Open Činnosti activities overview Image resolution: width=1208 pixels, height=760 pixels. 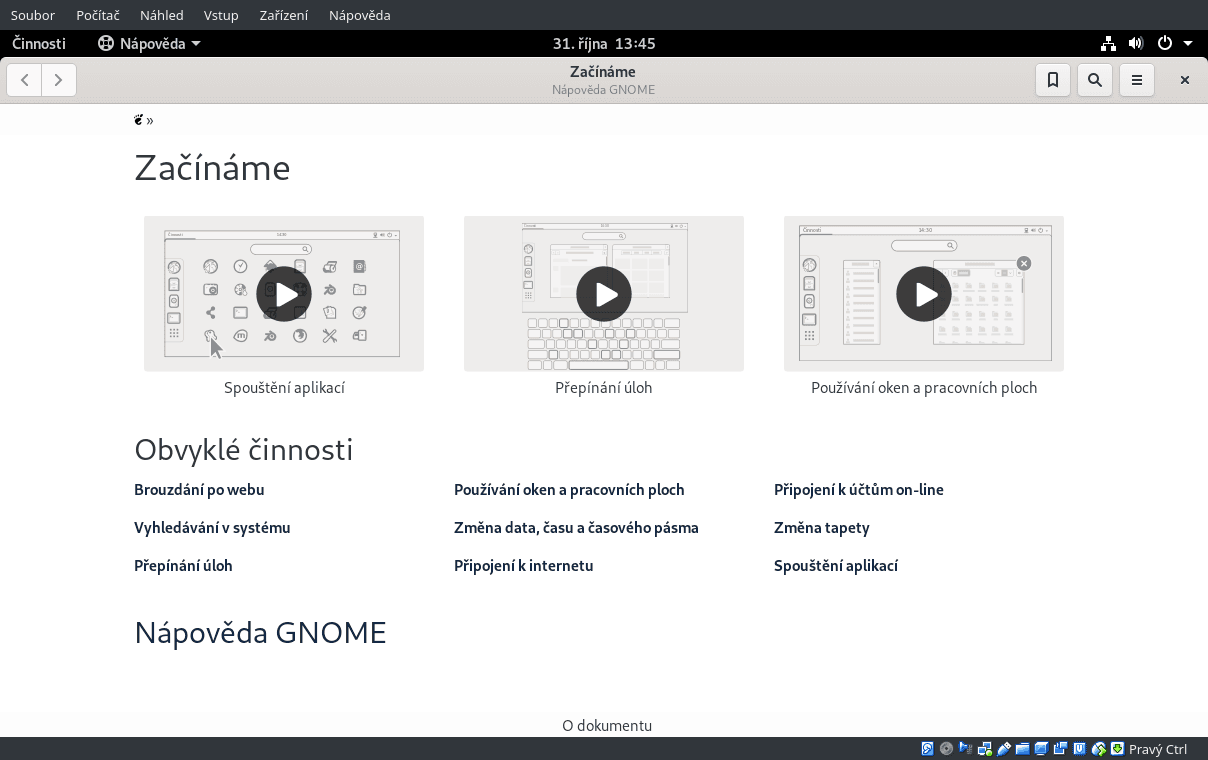tap(38, 44)
